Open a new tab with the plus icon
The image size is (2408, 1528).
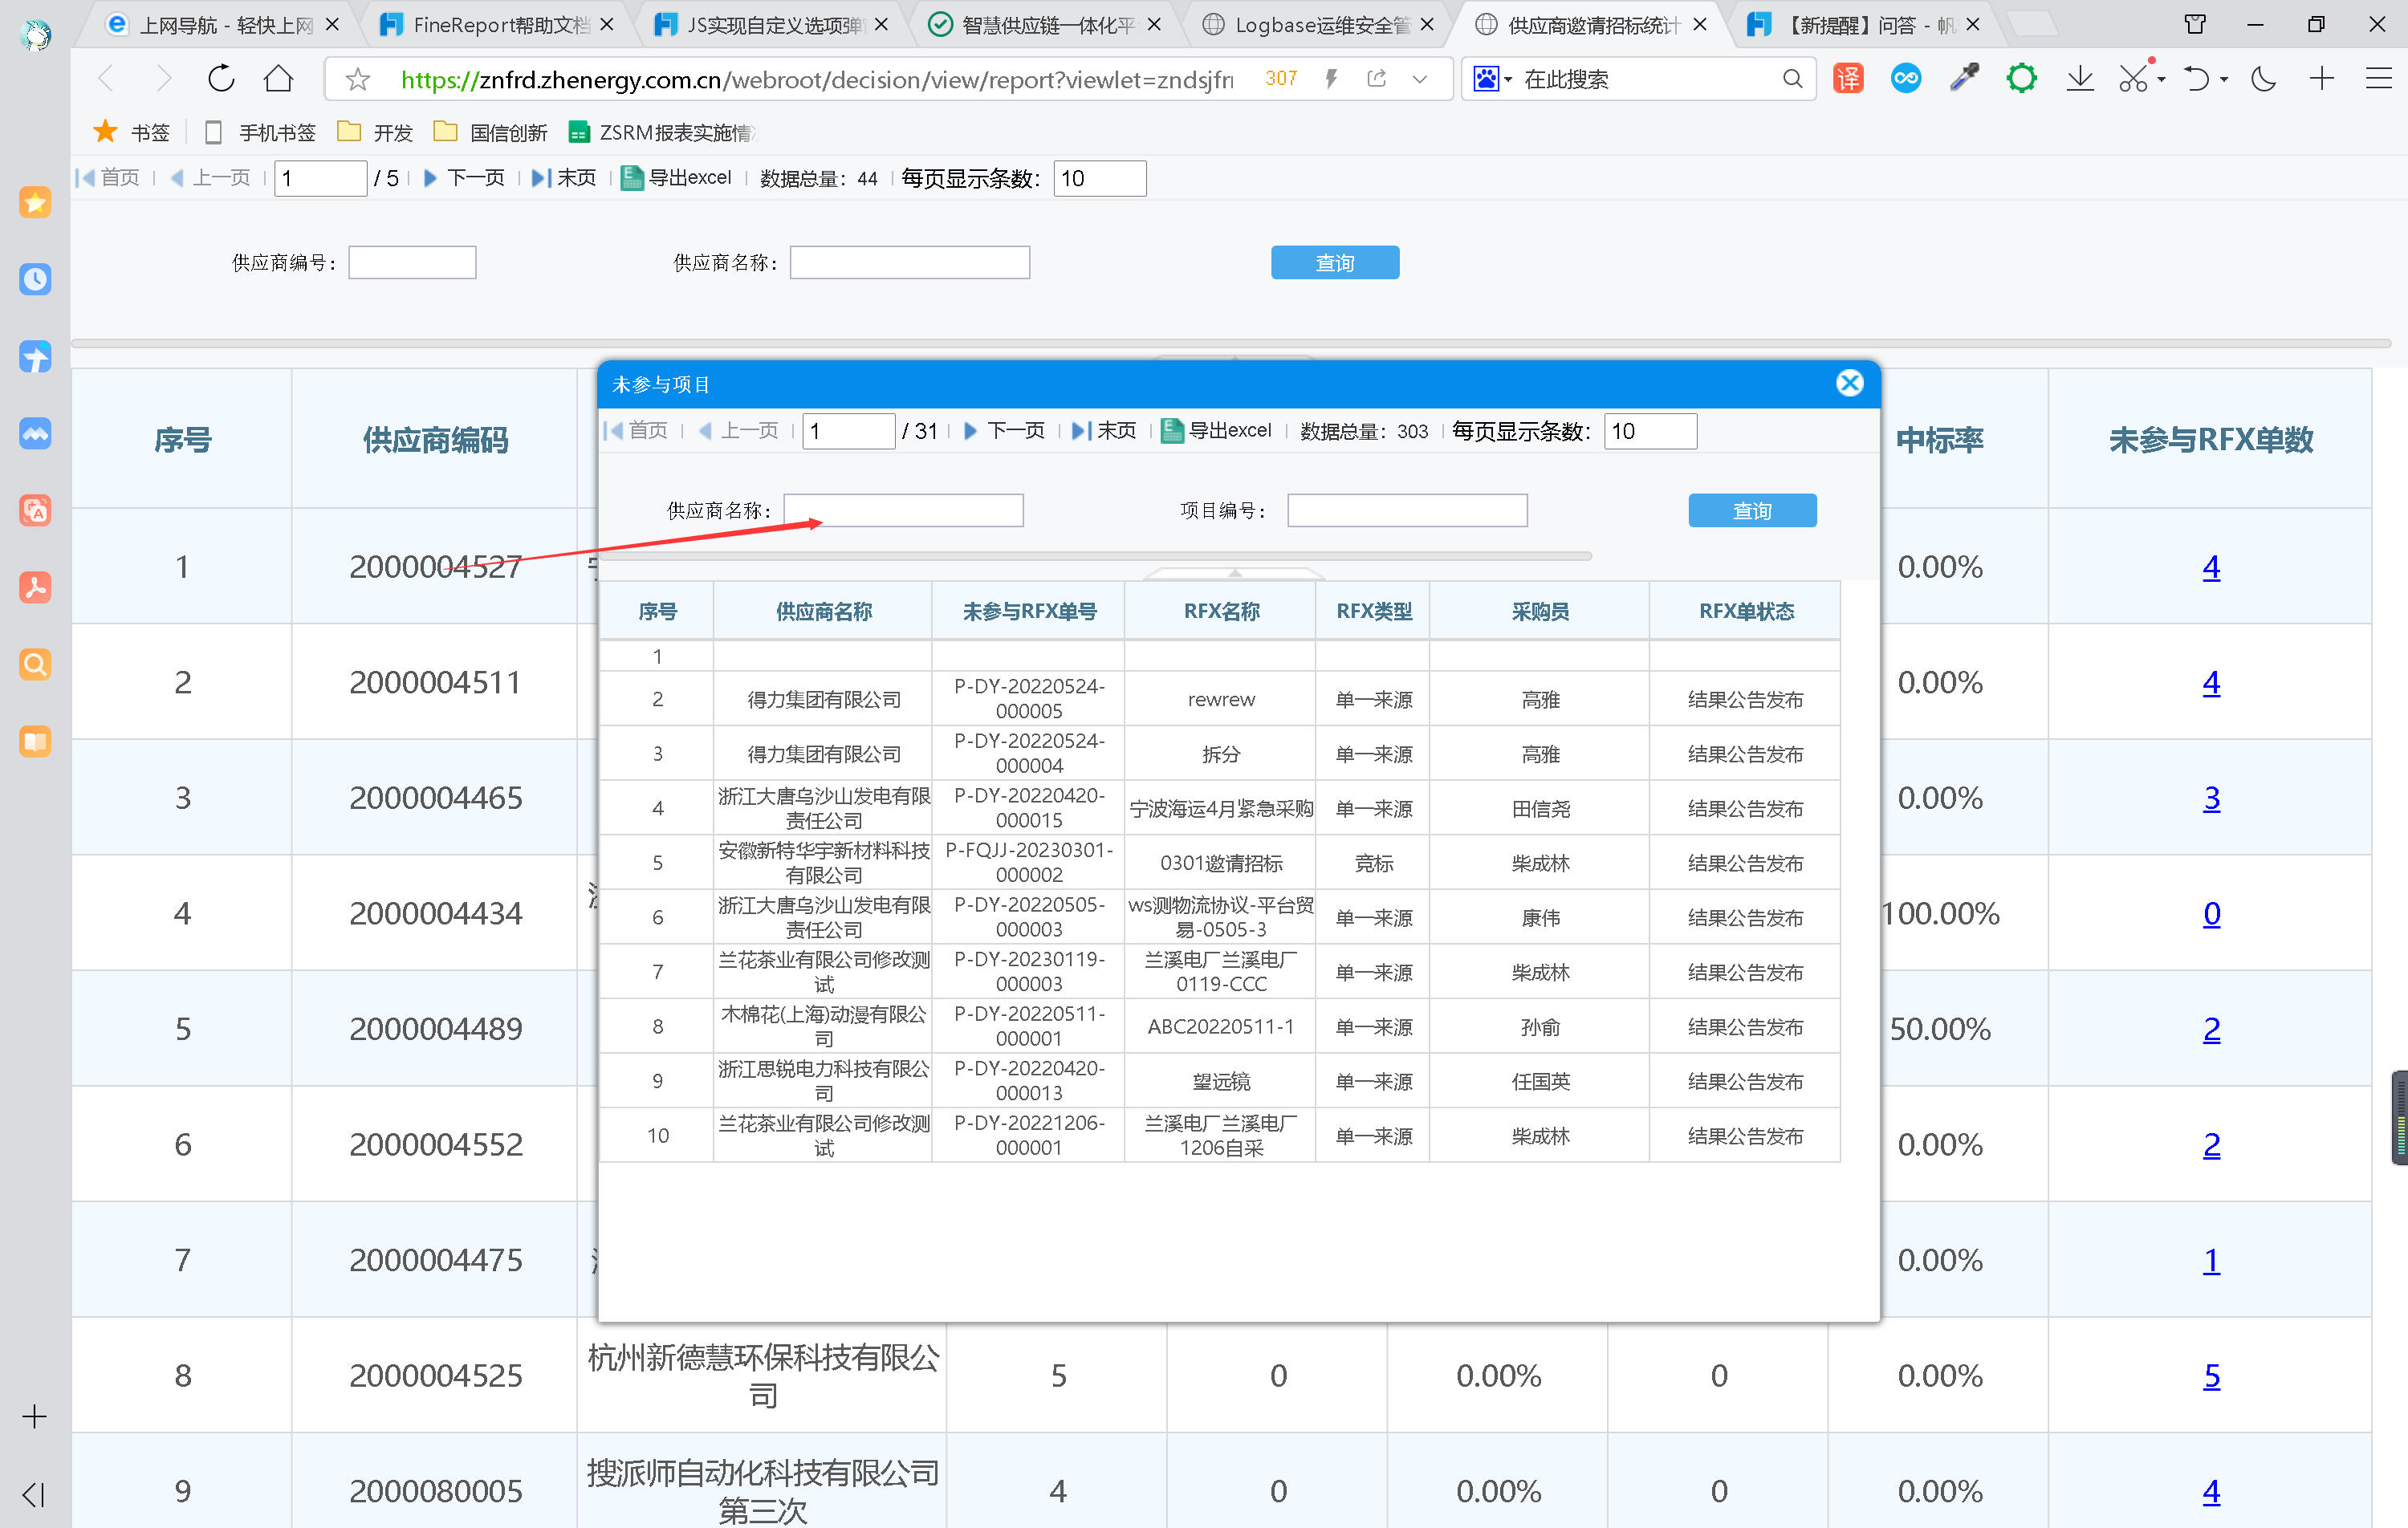click(x=2322, y=78)
